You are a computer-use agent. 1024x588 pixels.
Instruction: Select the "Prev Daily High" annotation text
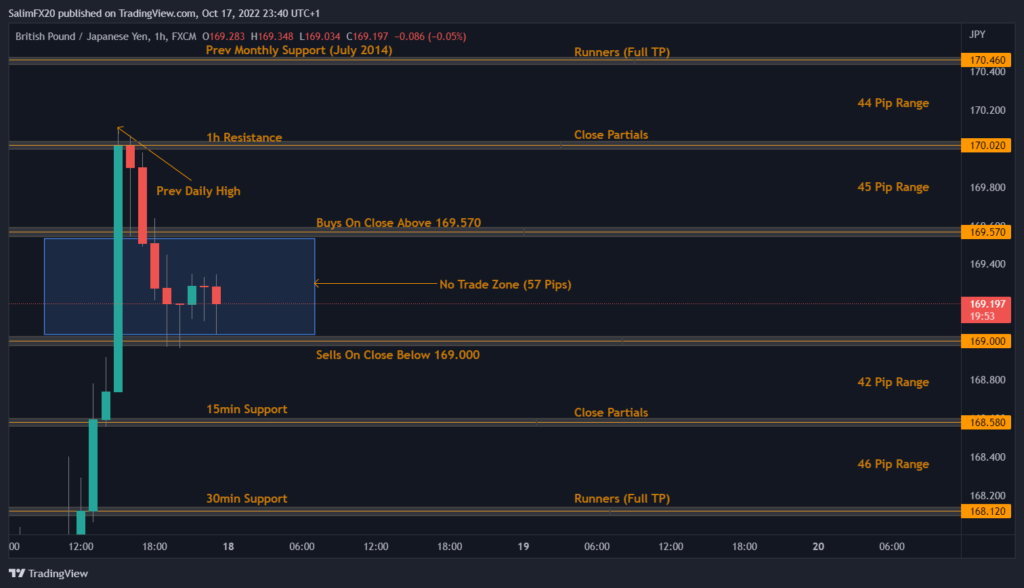(x=198, y=191)
